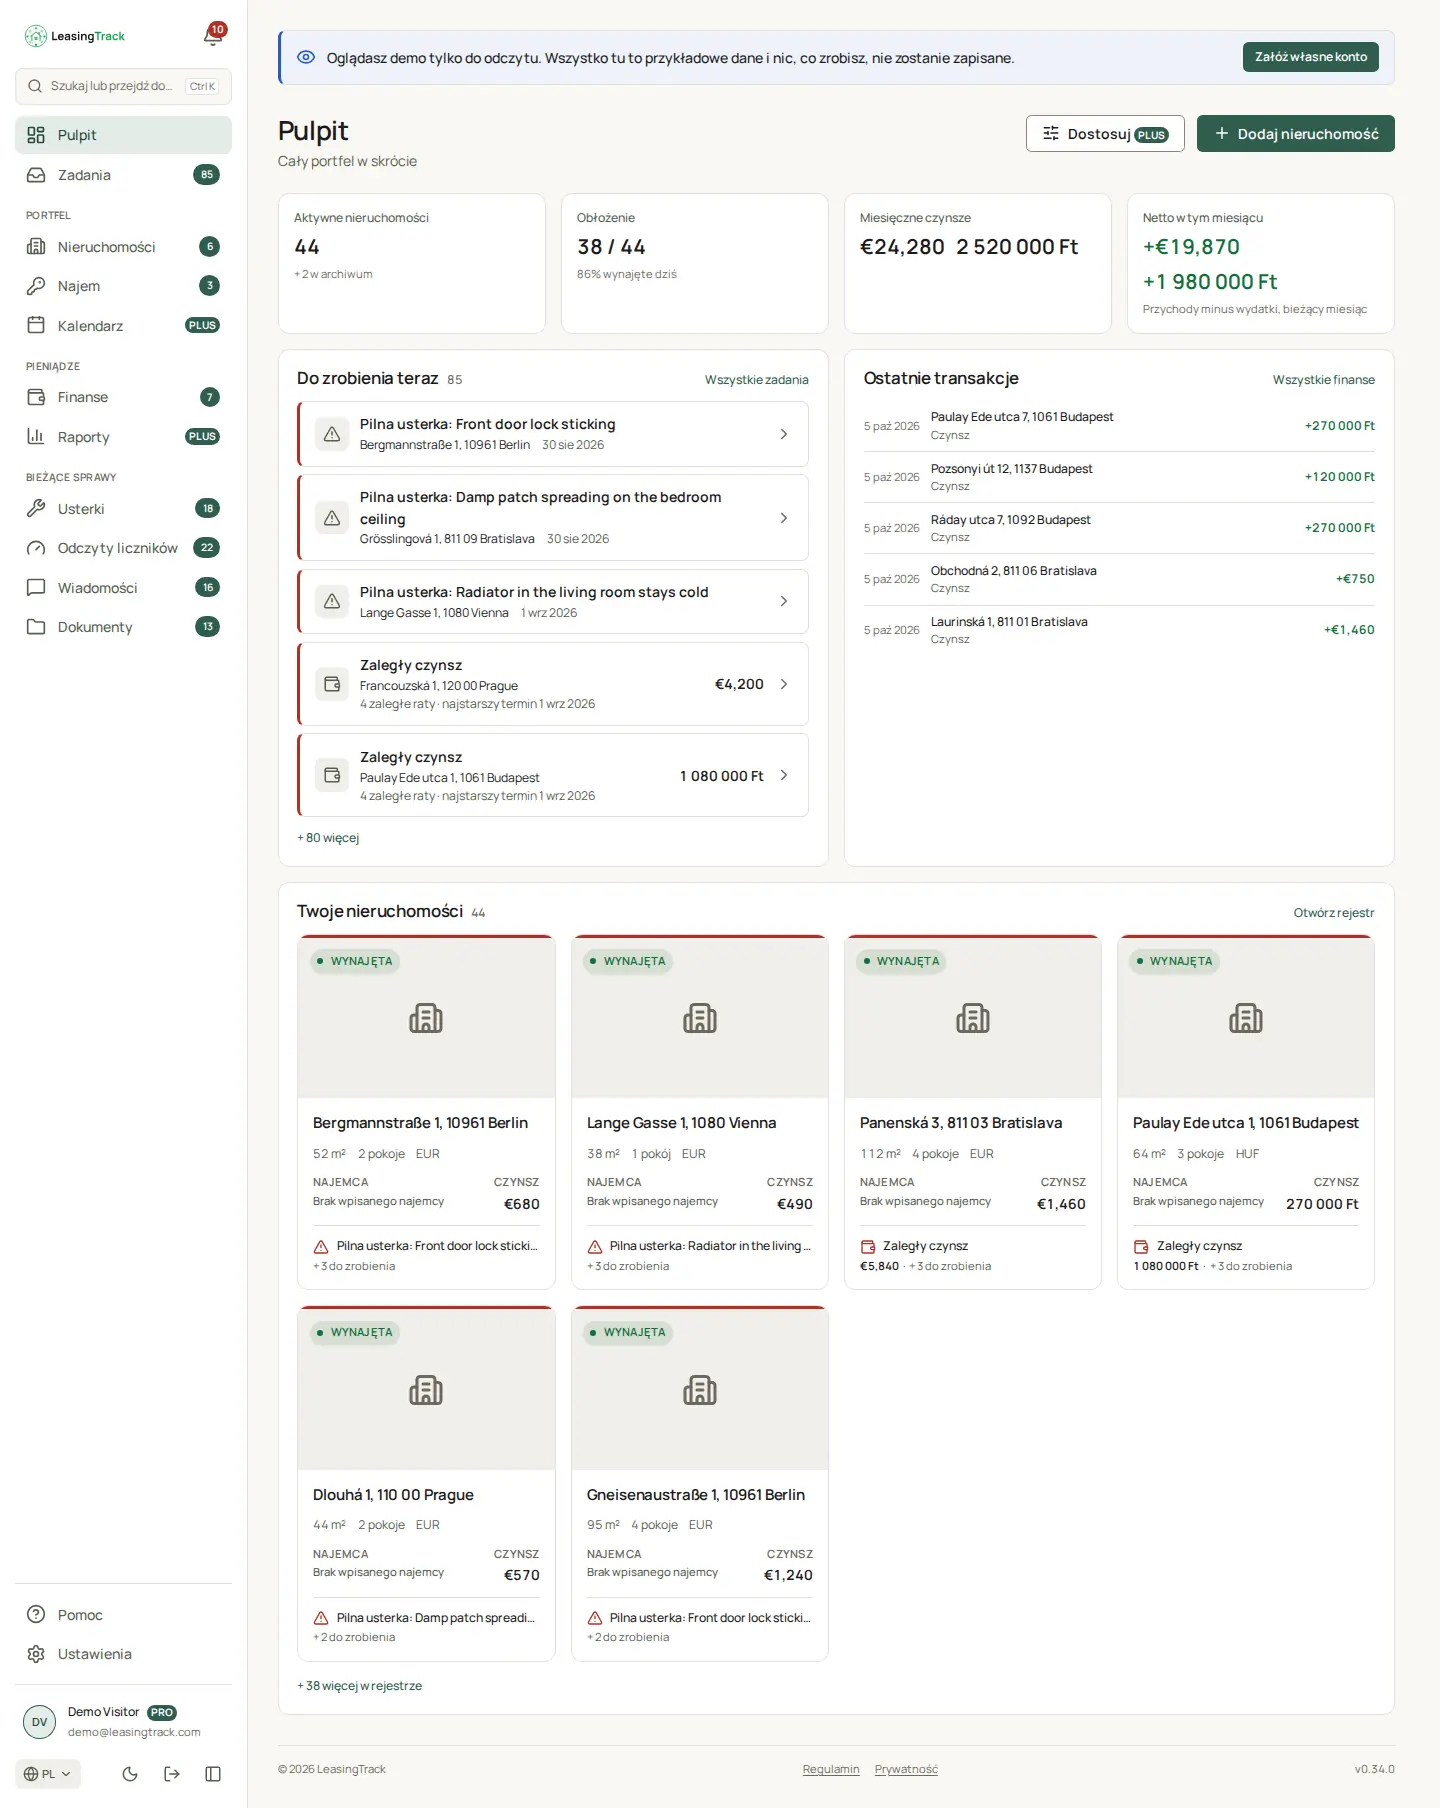The width and height of the screenshot is (1440, 1808).
Task: Open Lange Gasse 1 Vienna property image
Action: pos(700,1018)
